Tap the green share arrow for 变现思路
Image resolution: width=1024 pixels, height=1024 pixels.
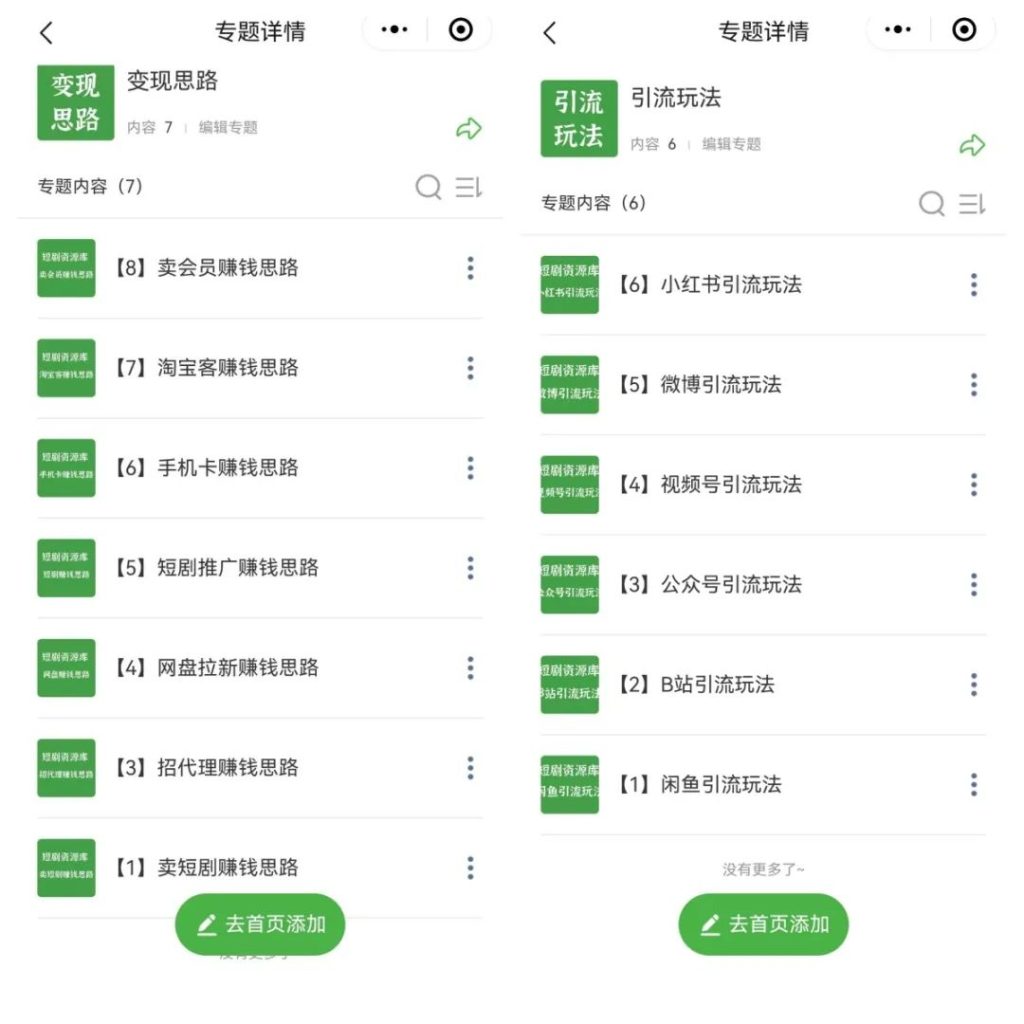[x=468, y=129]
